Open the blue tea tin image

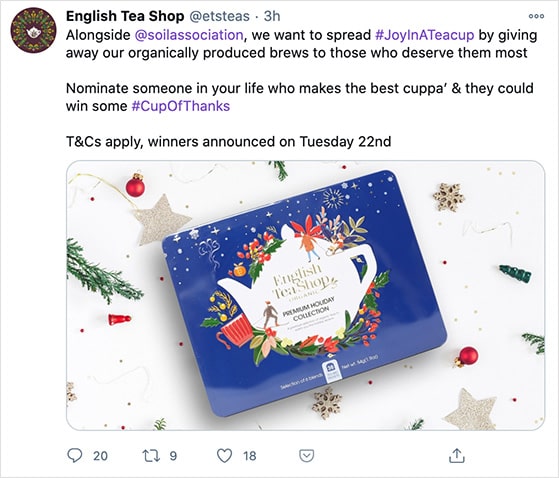tap(306, 295)
